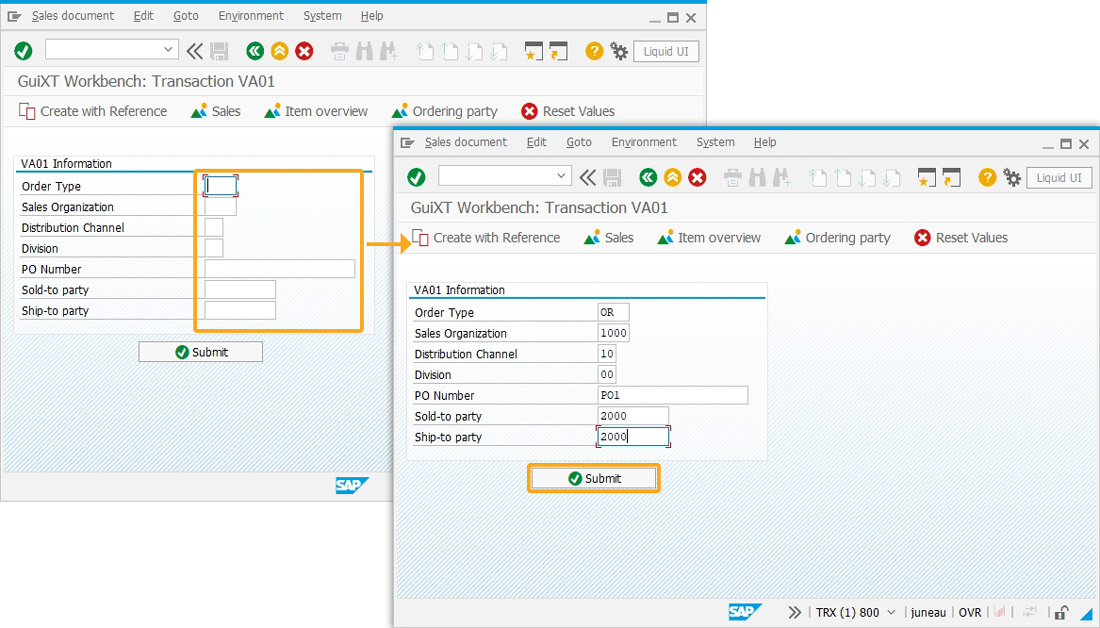Click yellow Help icon in back window
1100x628 pixels.
tap(594, 51)
